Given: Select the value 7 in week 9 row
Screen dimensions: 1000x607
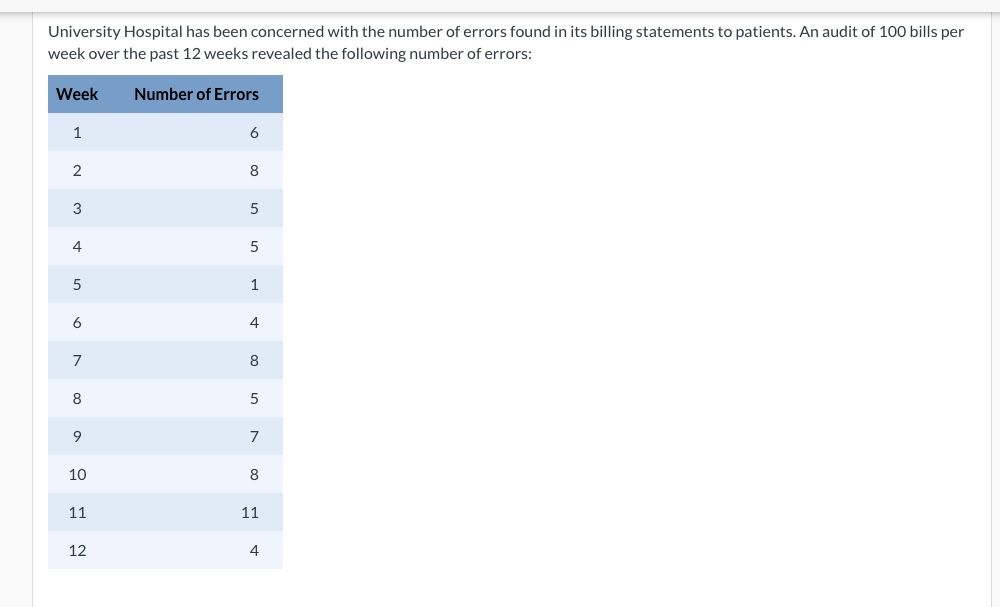Looking at the screenshot, I should [x=254, y=436].
